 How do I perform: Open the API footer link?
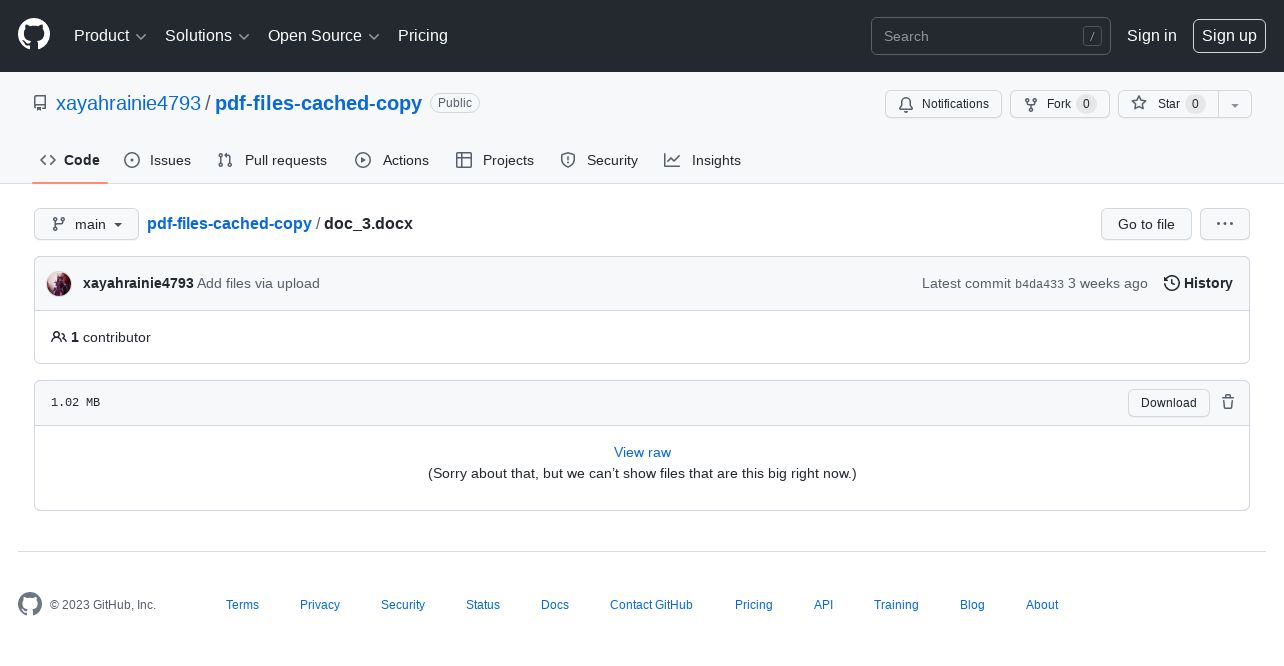coord(823,605)
